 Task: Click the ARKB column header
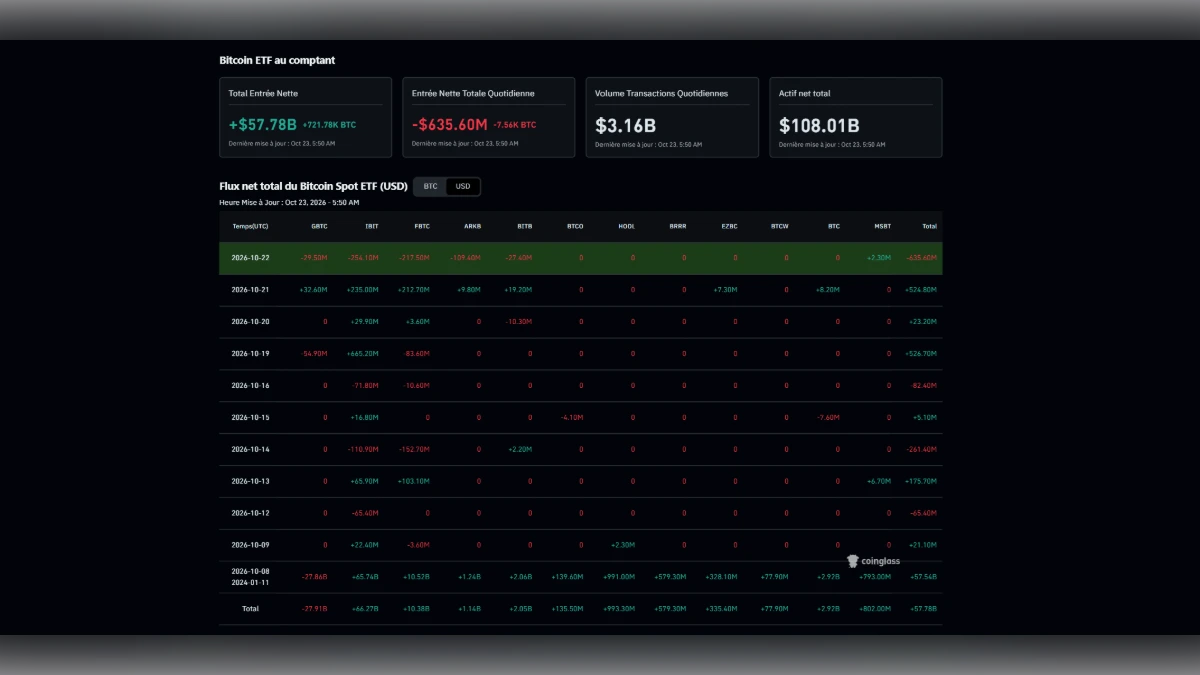point(473,226)
